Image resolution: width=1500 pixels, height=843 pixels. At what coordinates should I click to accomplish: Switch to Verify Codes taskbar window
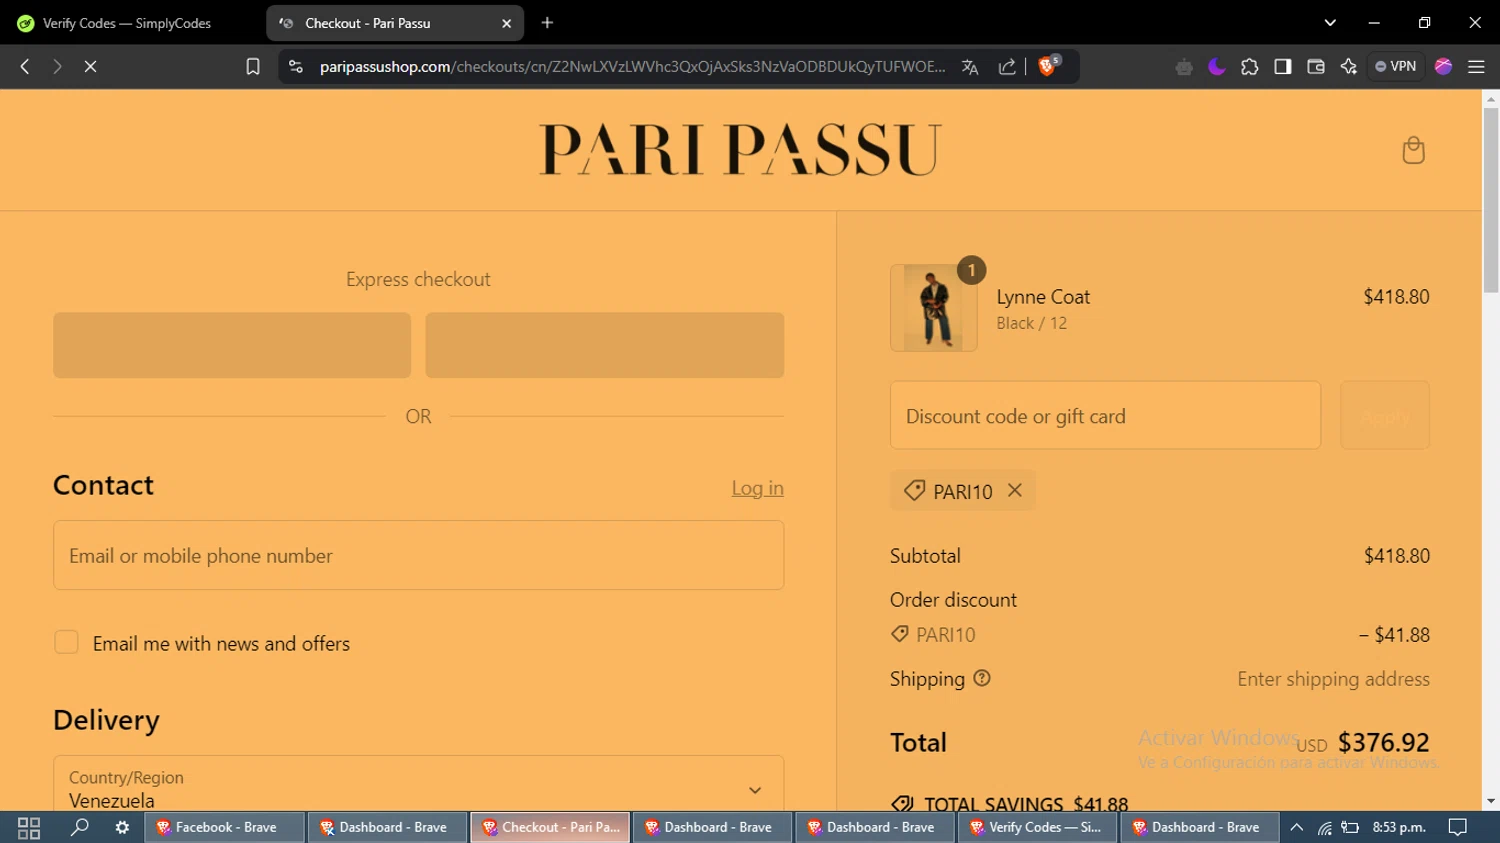(x=1038, y=827)
